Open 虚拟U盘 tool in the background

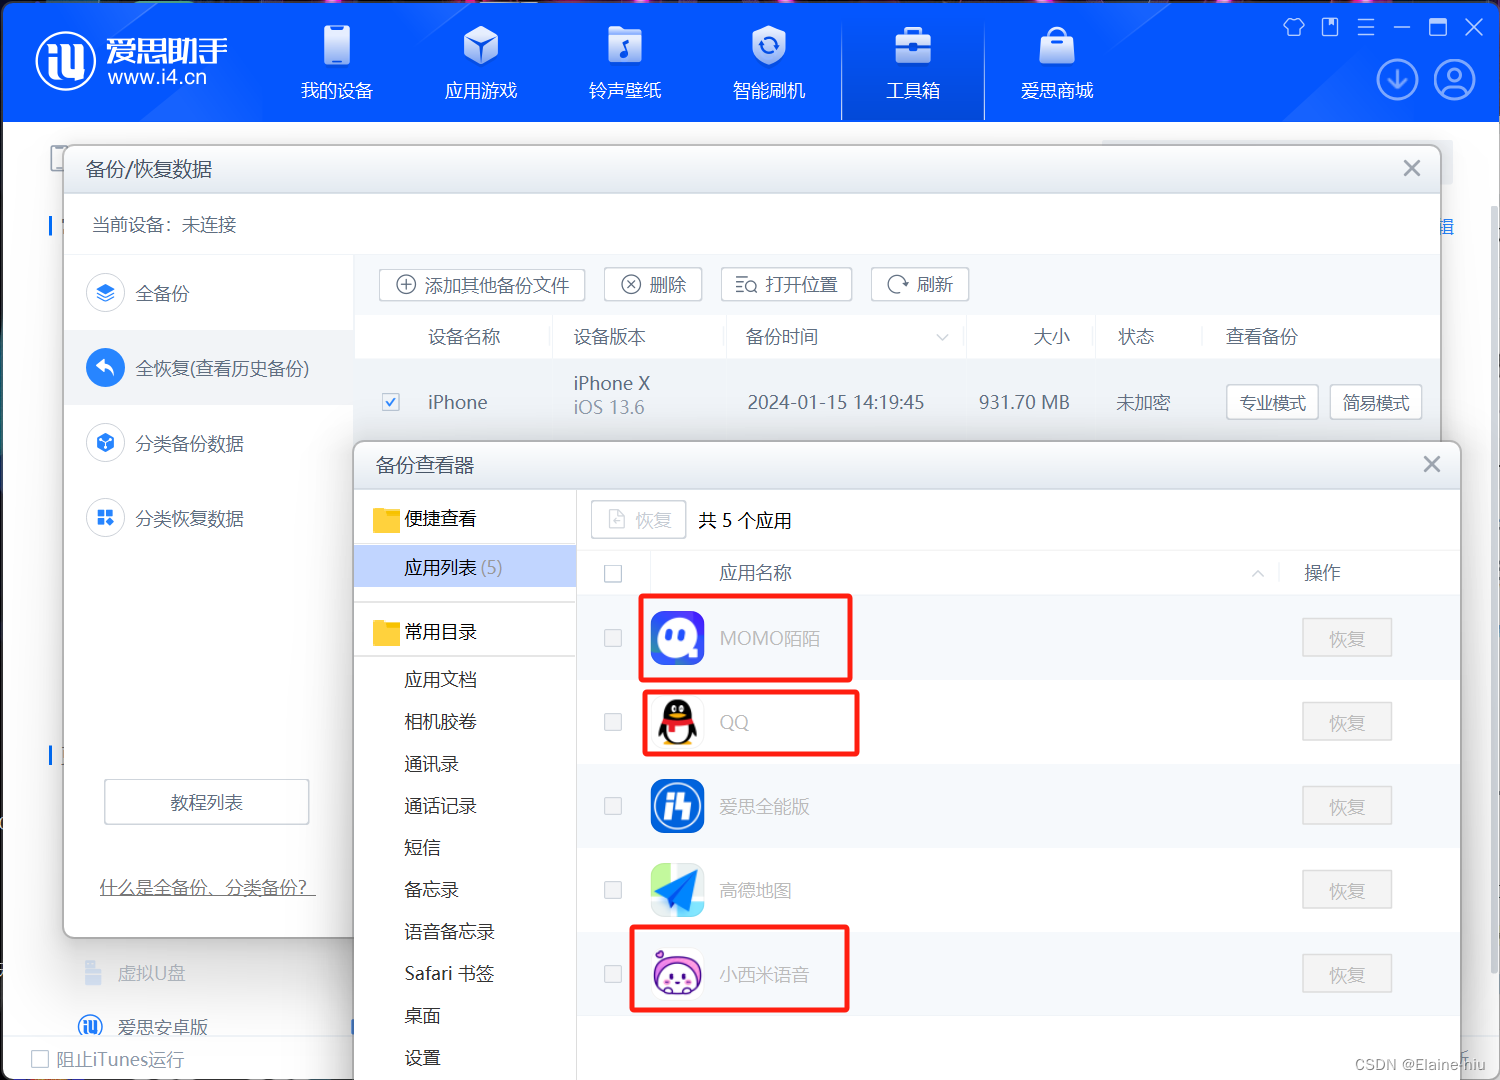[x=135, y=973]
